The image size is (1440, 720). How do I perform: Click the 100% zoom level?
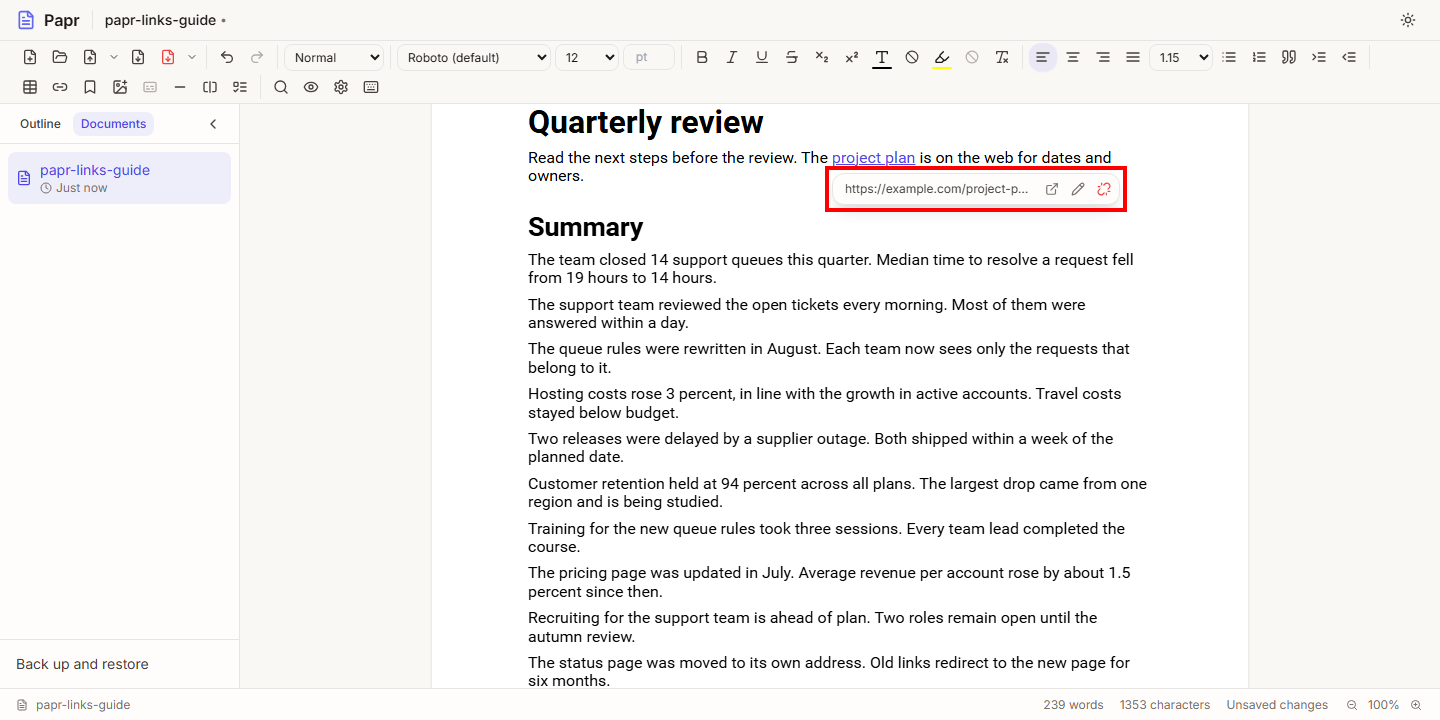(x=1384, y=705)
